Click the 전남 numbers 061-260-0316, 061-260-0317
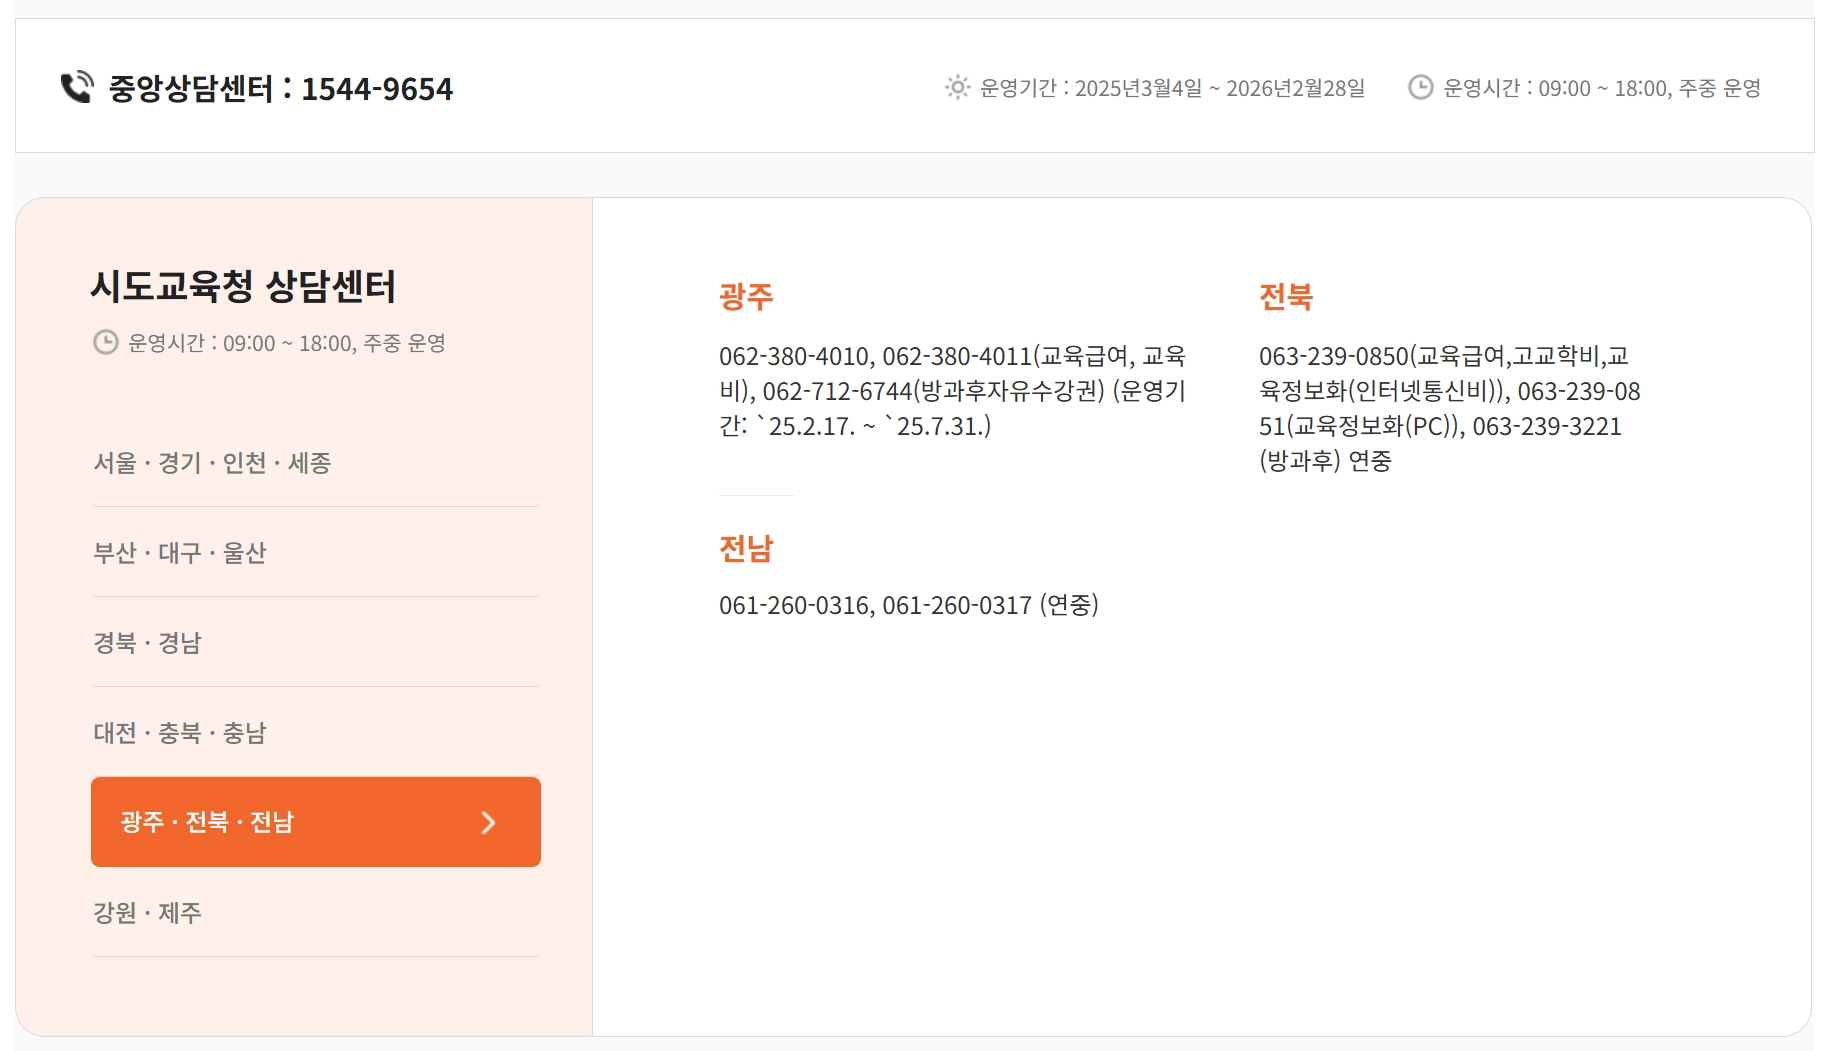The width and height of the screenshot is (1825, 1051). (909, 605)
